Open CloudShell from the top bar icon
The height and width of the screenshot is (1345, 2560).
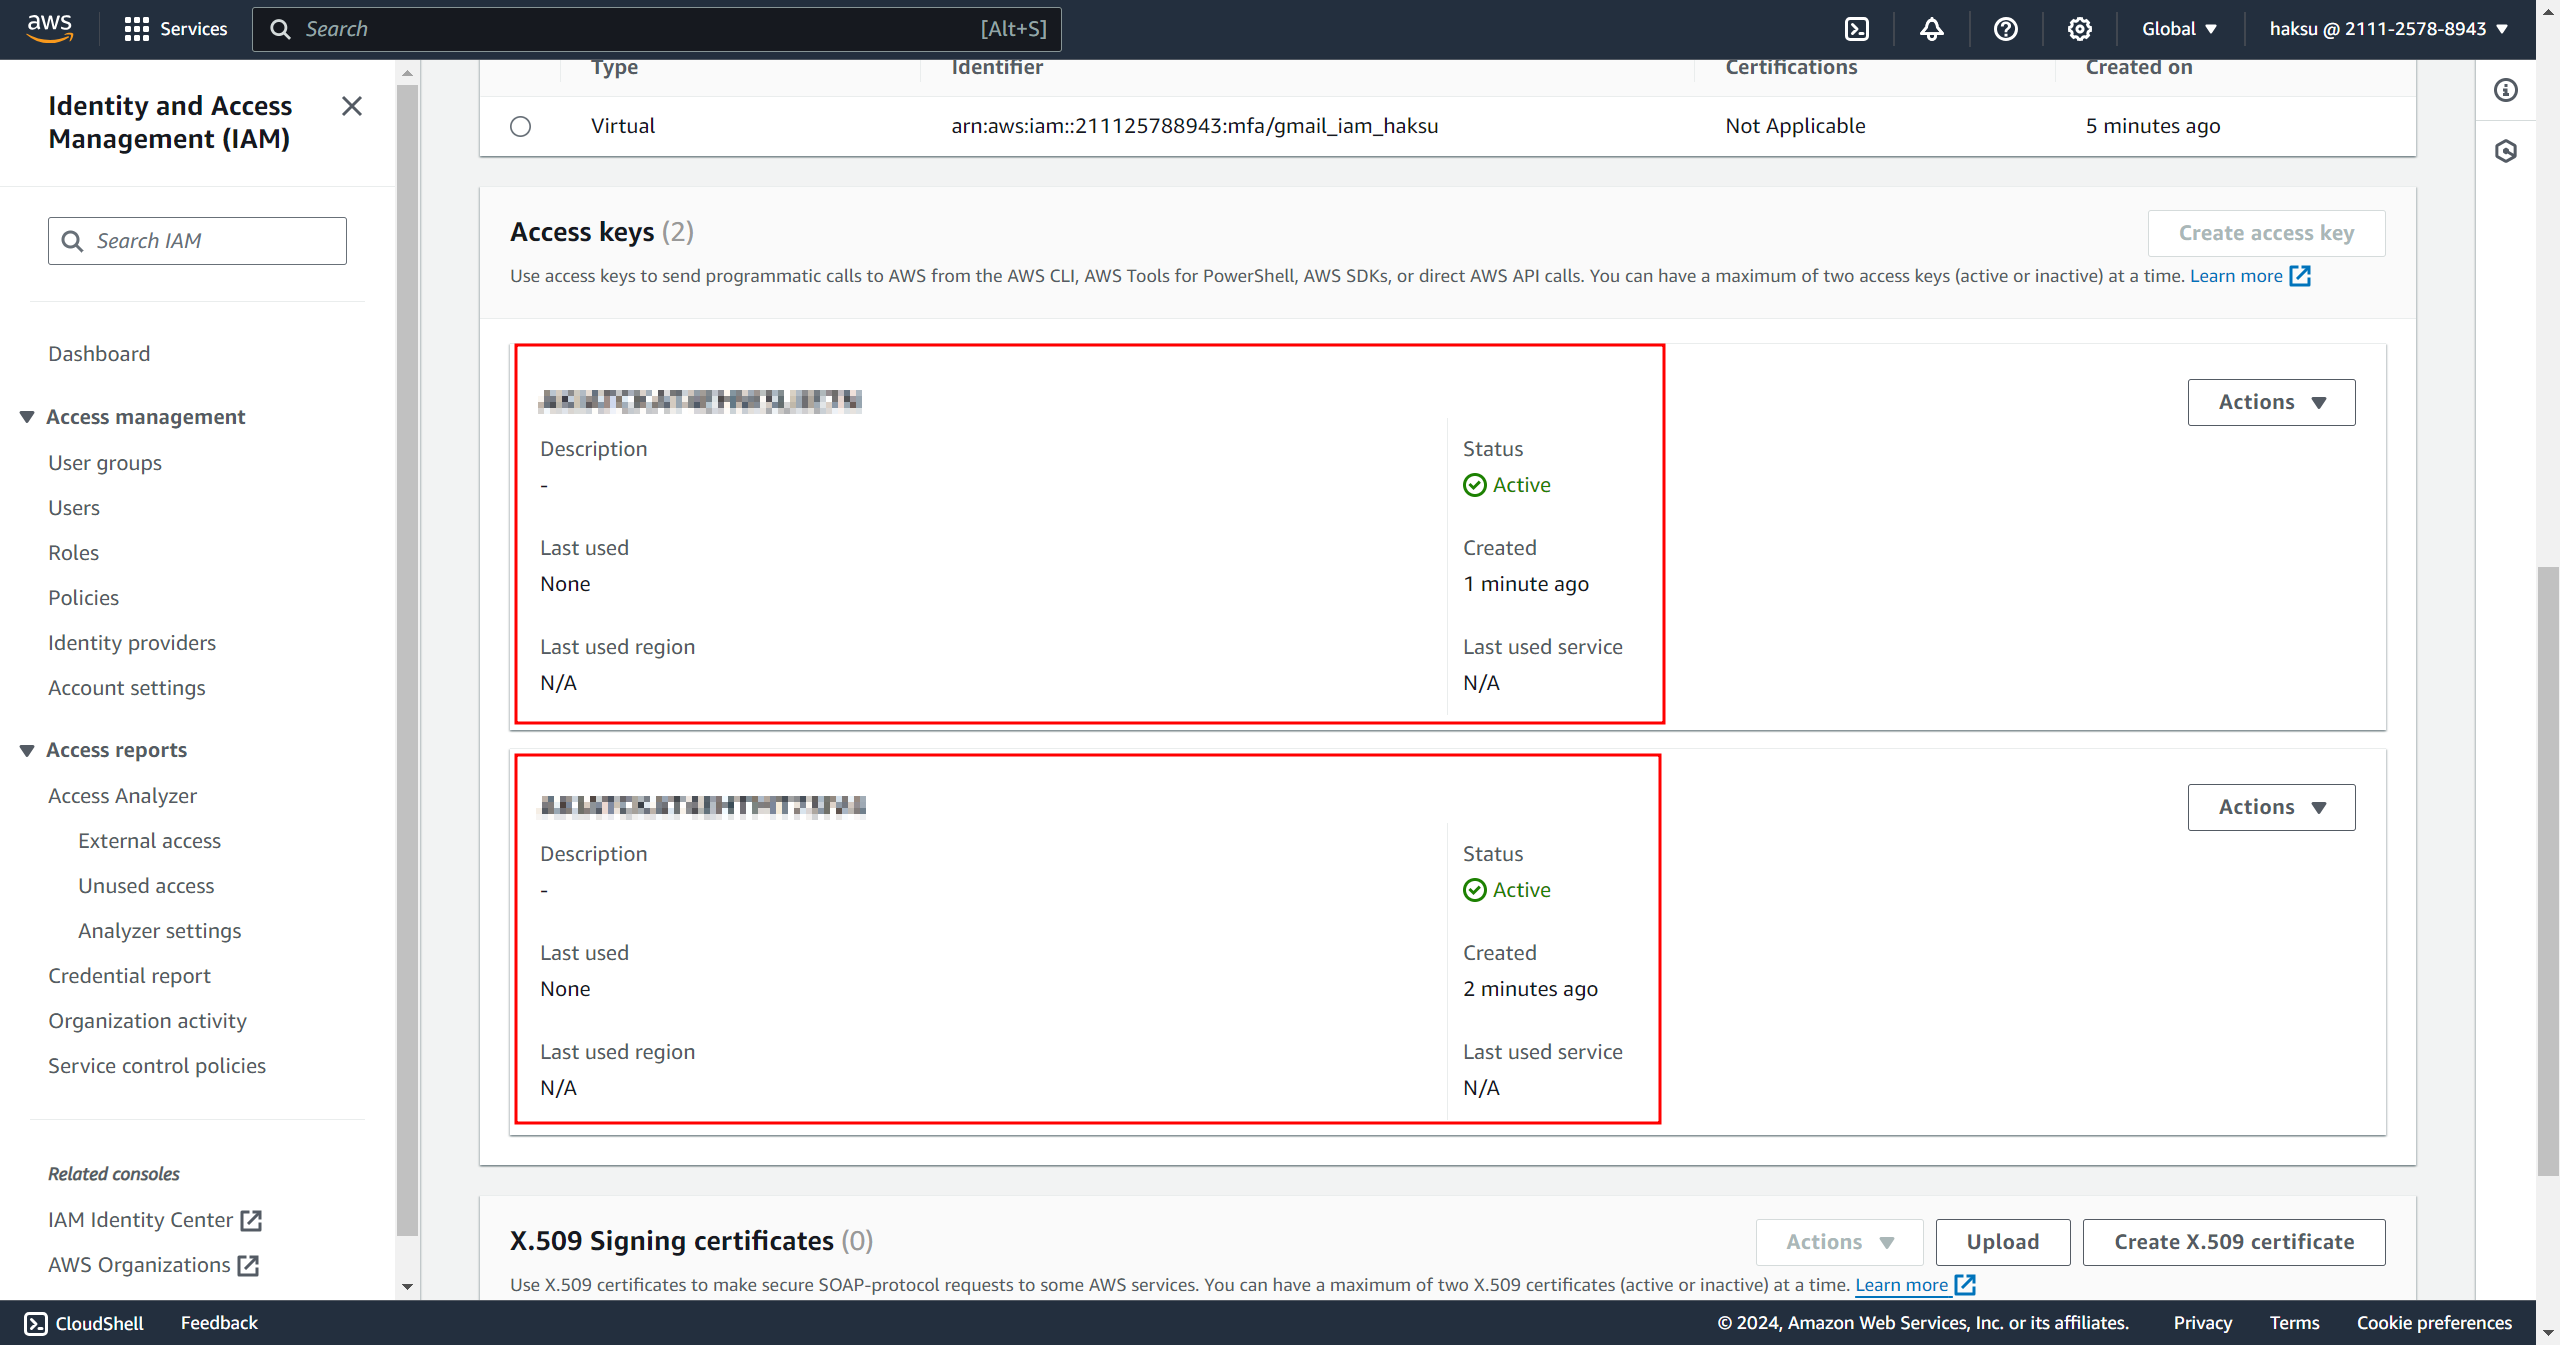[1857, 29]
